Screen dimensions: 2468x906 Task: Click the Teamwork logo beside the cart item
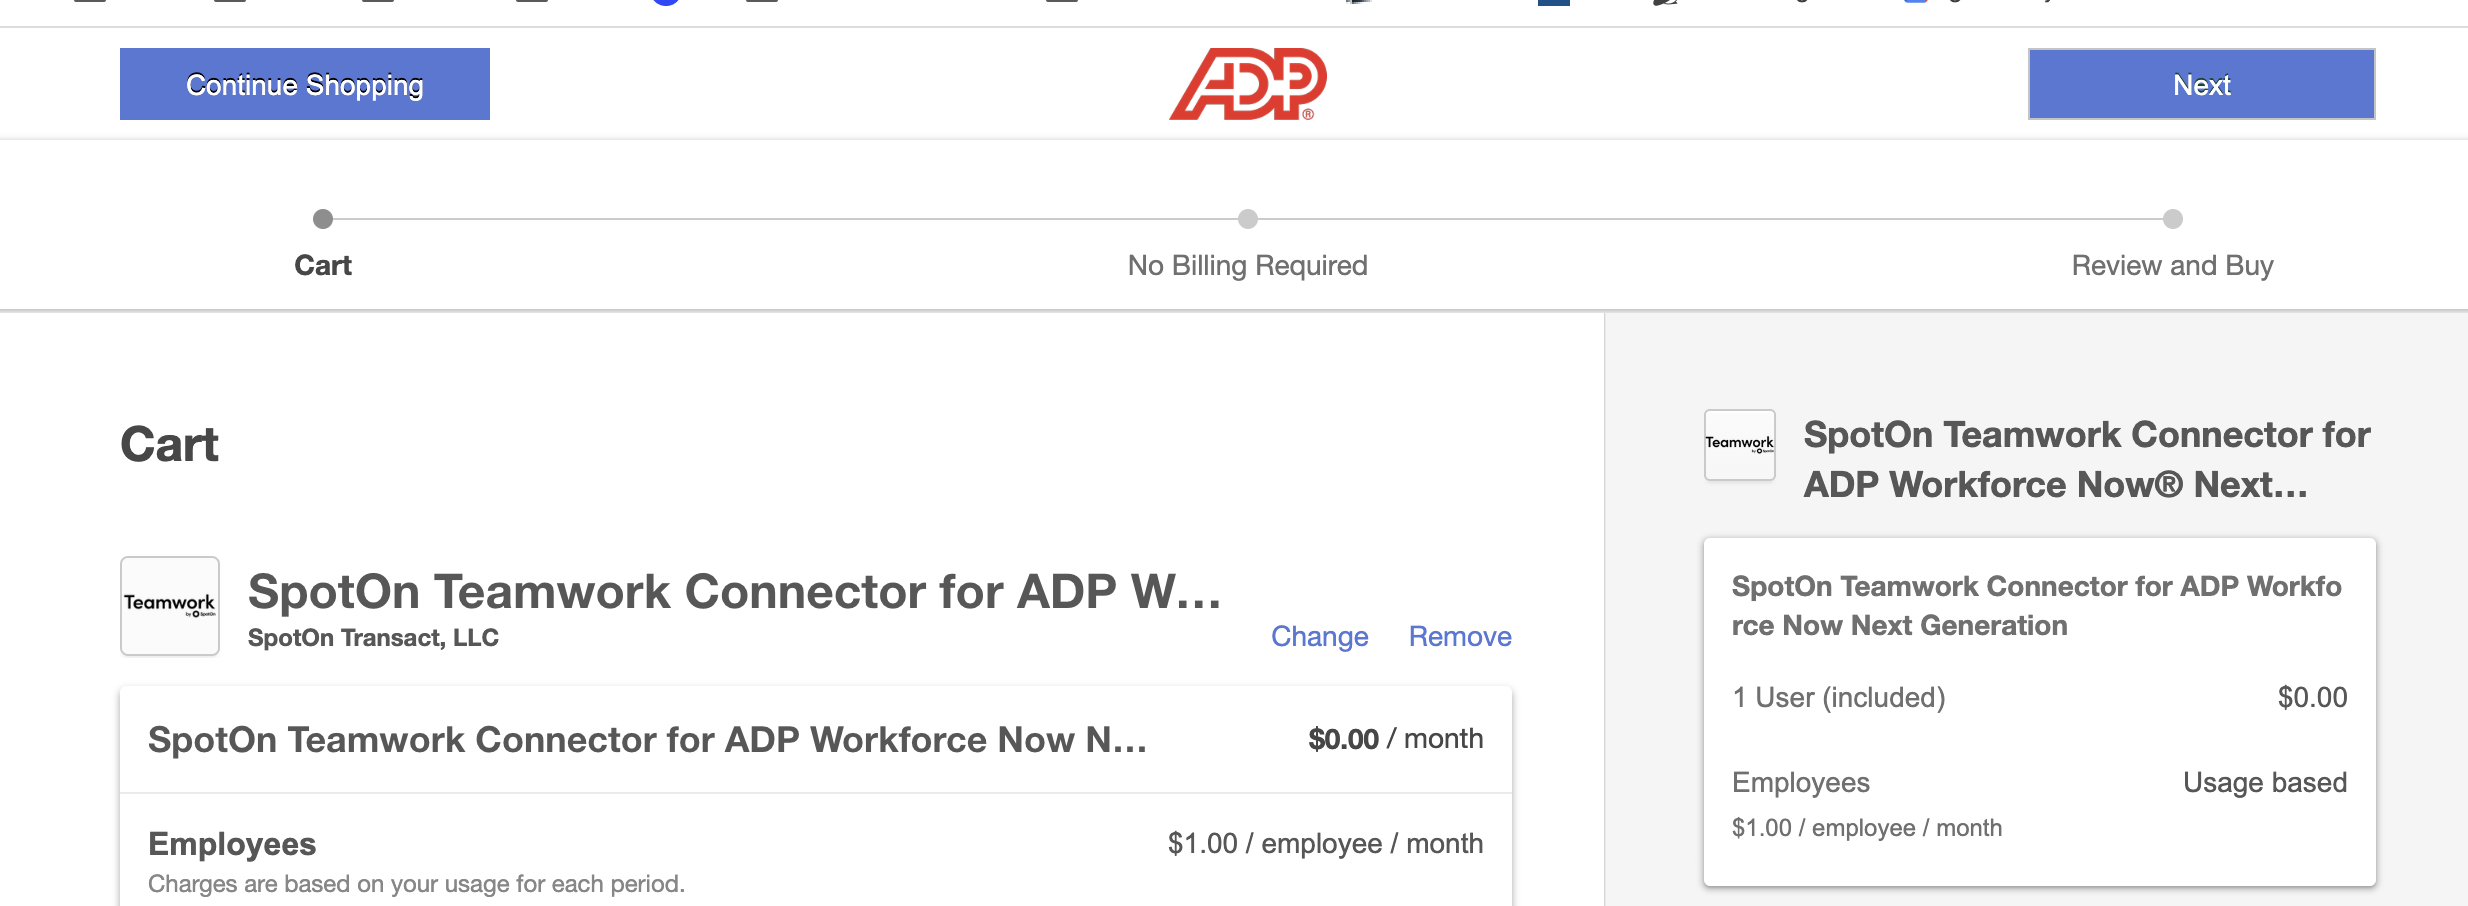170,606
